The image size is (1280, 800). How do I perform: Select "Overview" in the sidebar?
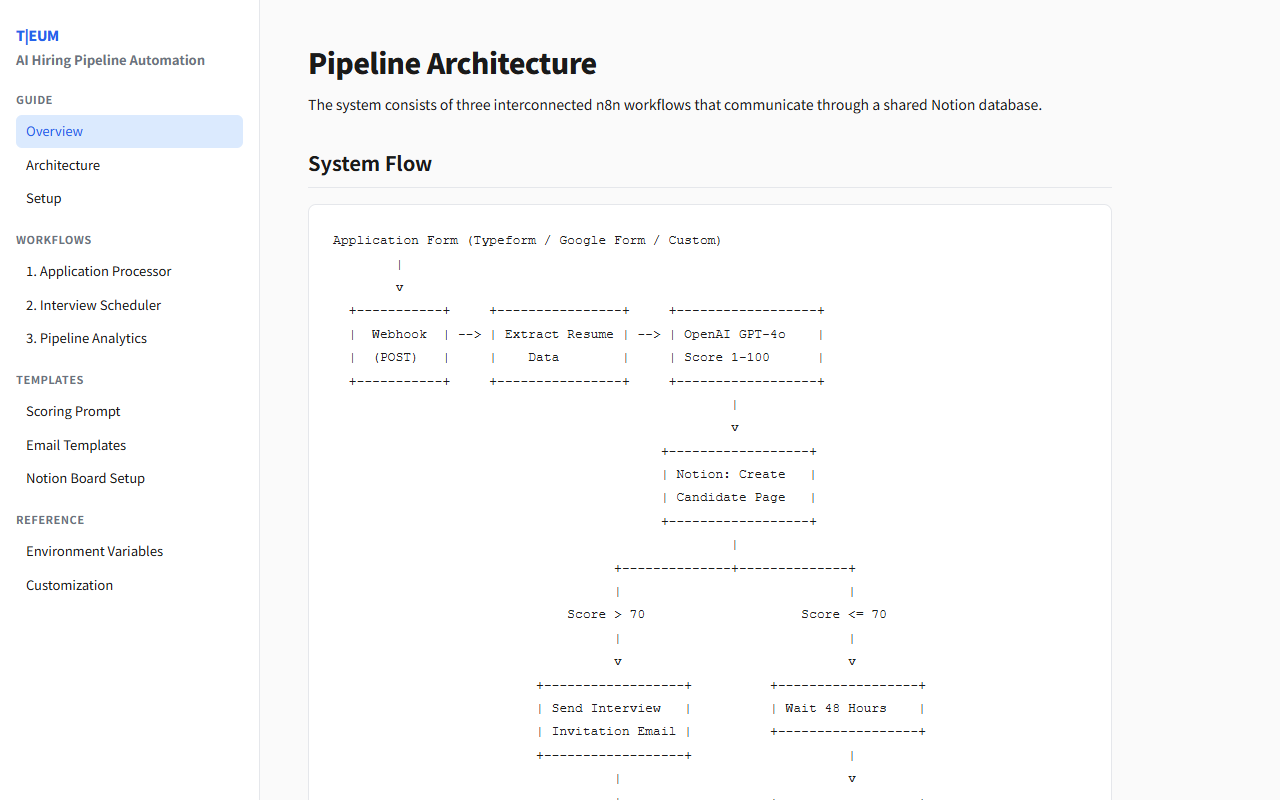pyautogui.click(x=54, y=131)
